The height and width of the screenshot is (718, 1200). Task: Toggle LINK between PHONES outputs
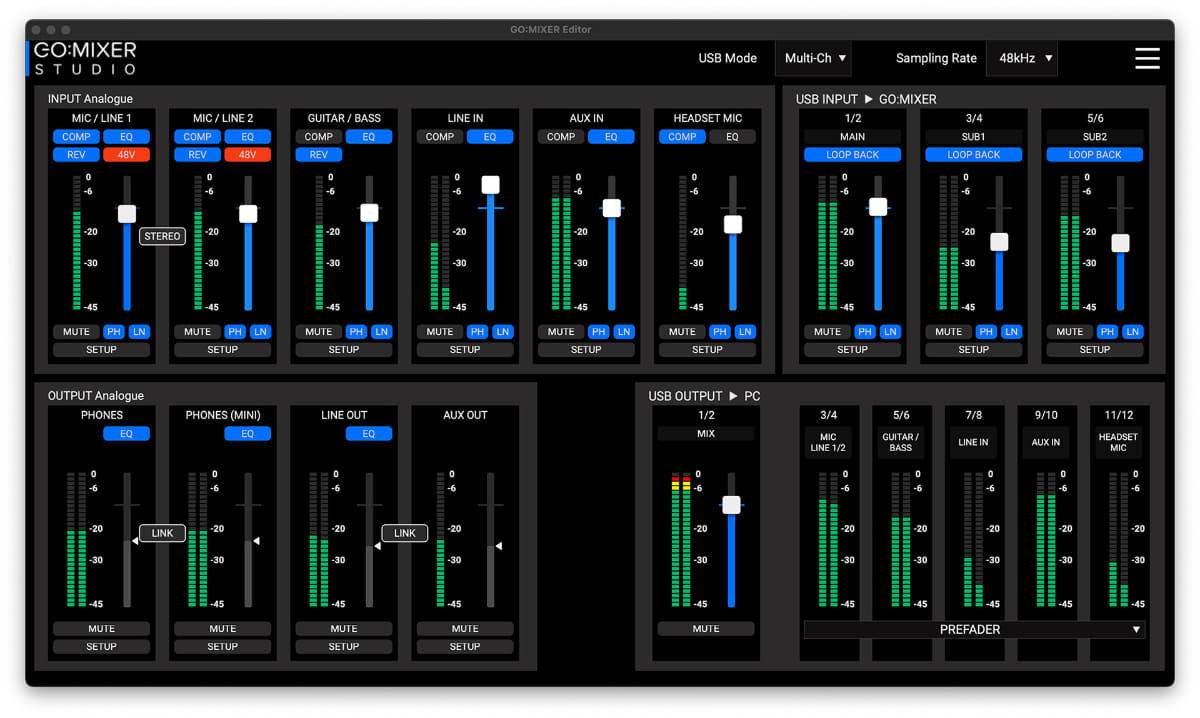coord(161,533)
